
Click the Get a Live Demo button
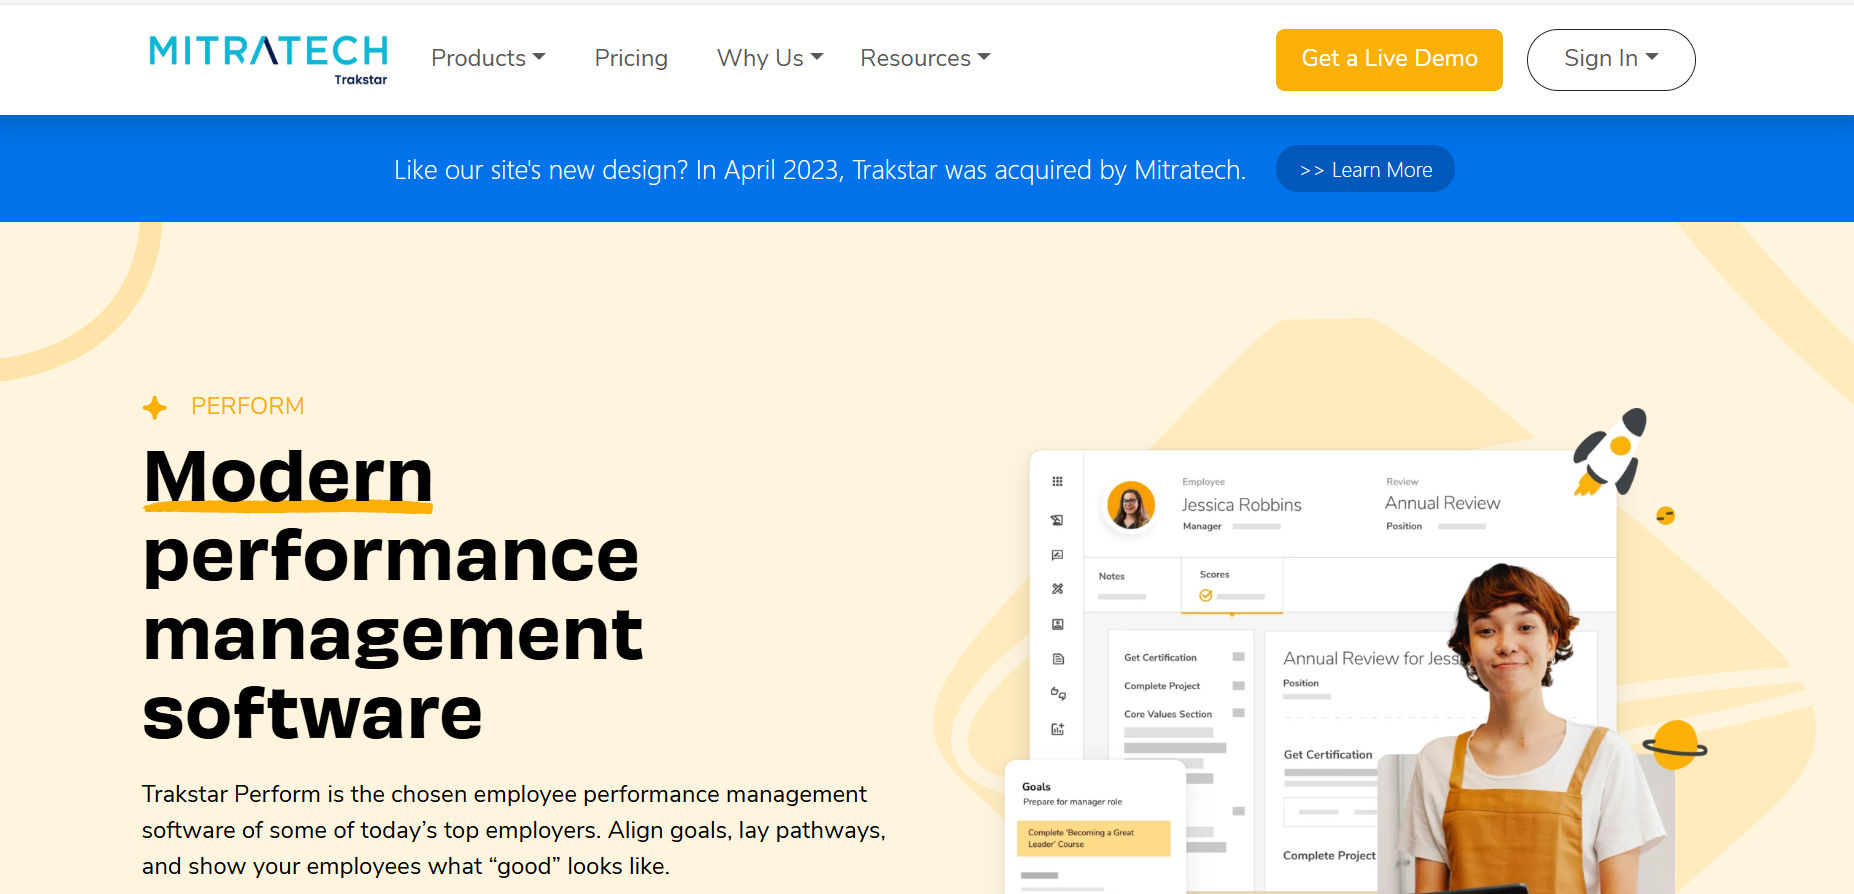[x=1389, y=60]
